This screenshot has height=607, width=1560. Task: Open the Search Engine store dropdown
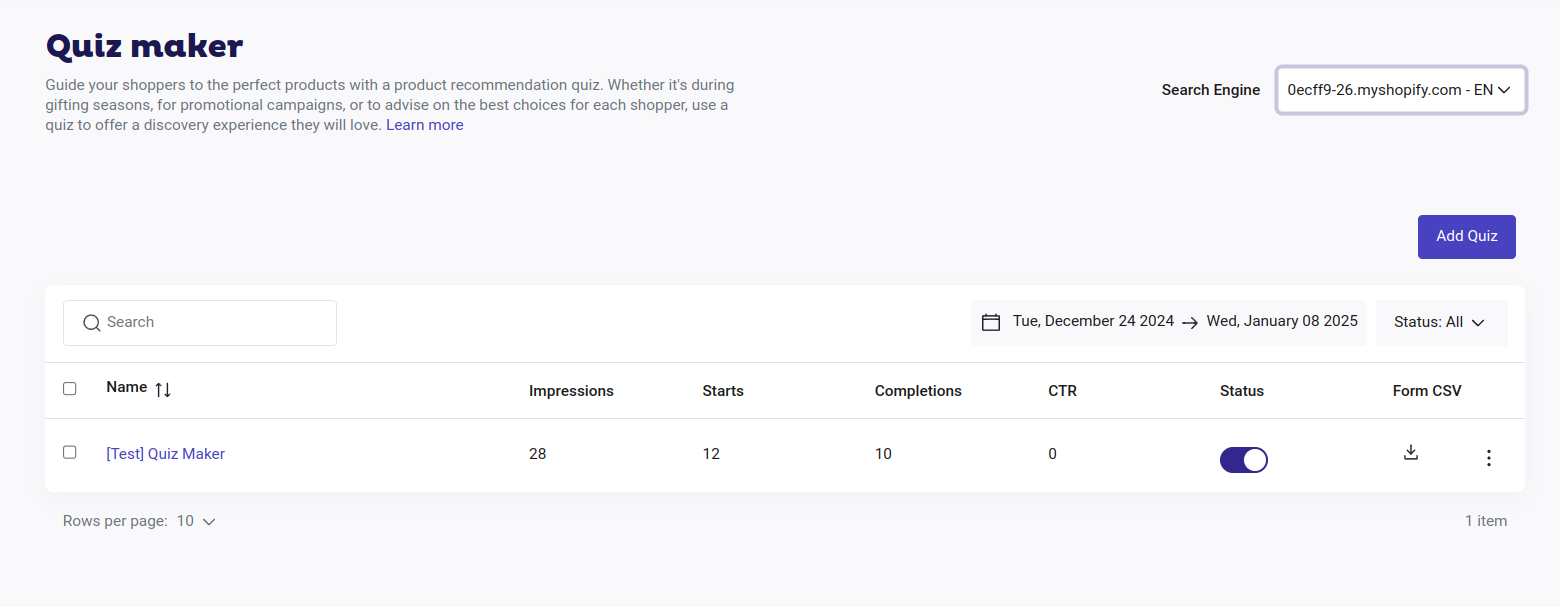coord(1401,90)
